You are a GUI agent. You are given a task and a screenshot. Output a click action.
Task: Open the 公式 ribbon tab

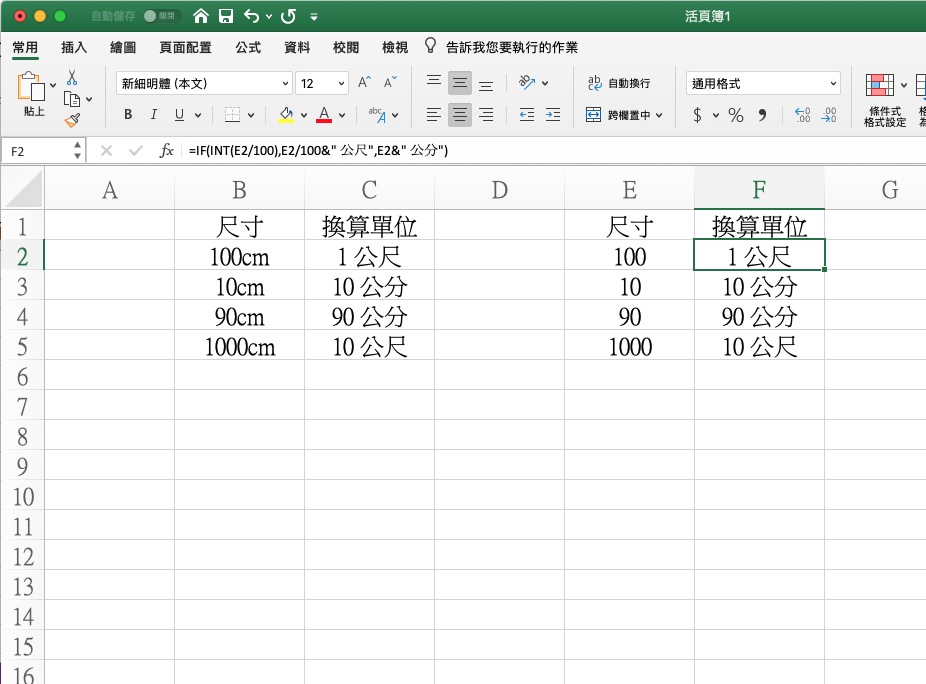point(248,47)
